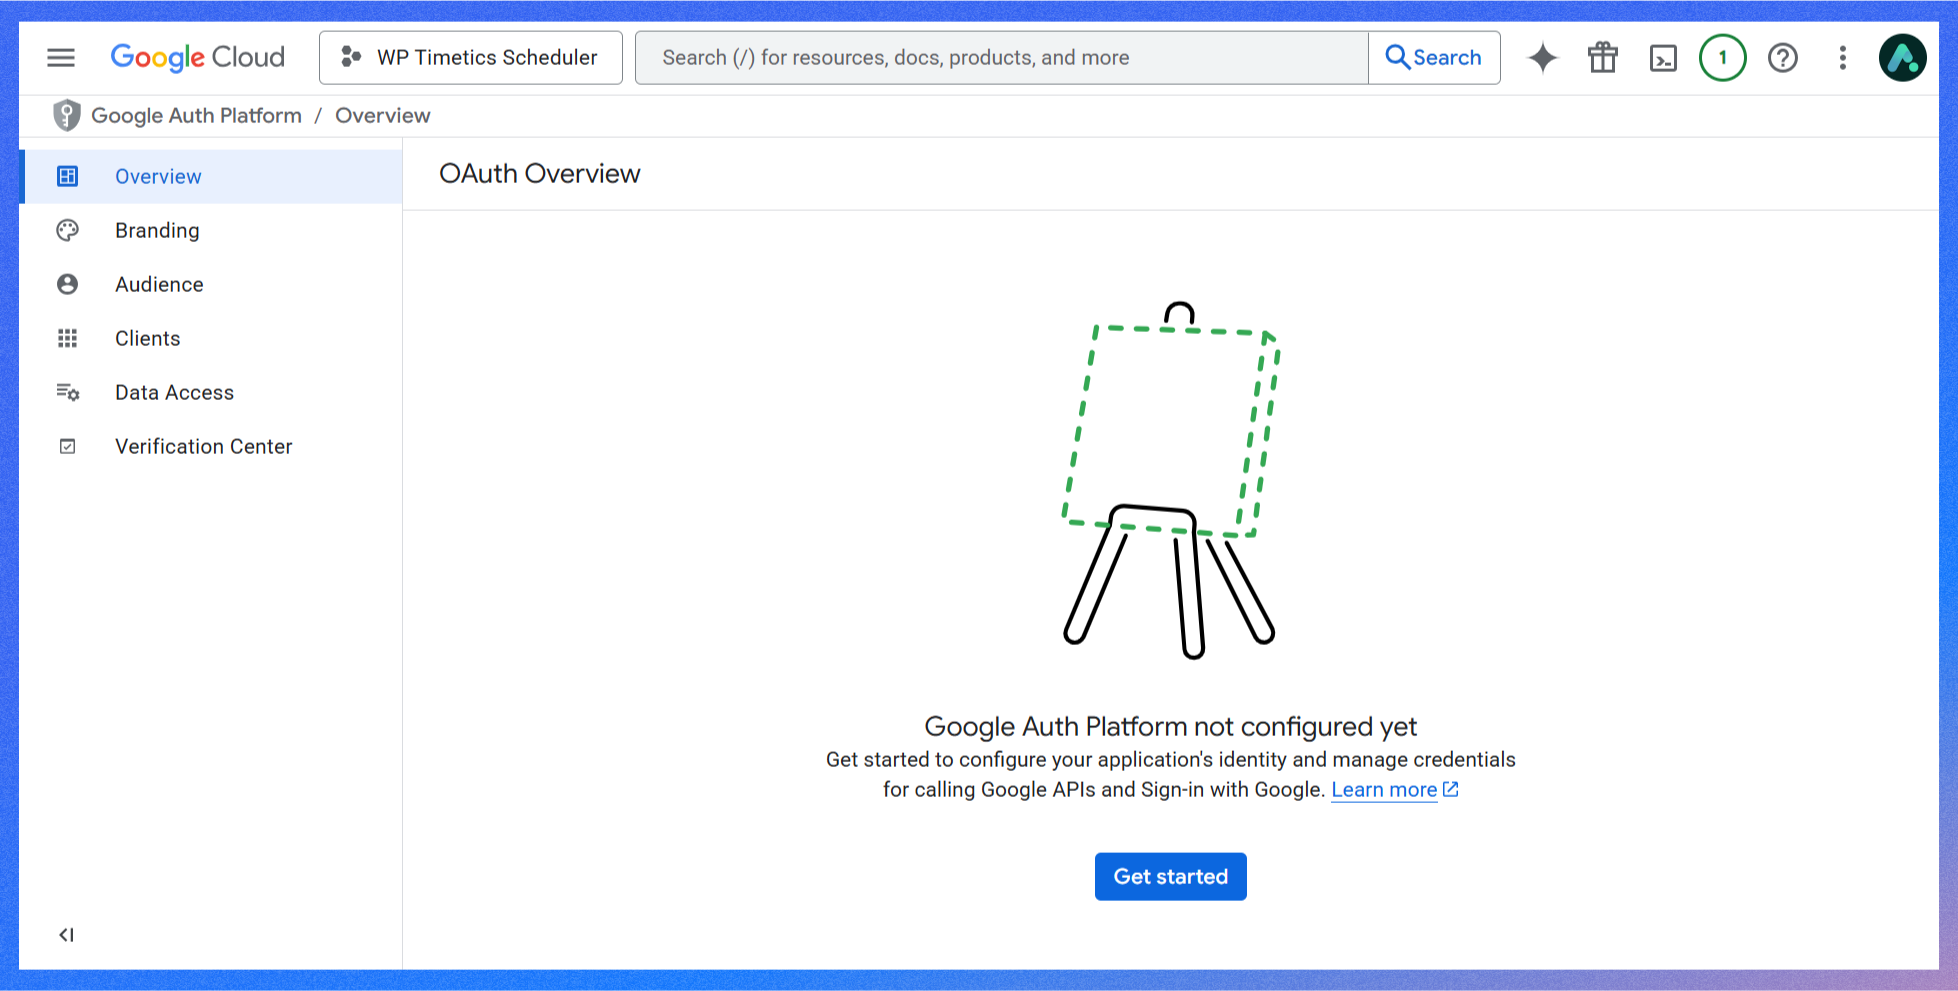This screenshot has width=1958, height=991.
Task: Select Overview in the sidebar
Action: [212, 177]
